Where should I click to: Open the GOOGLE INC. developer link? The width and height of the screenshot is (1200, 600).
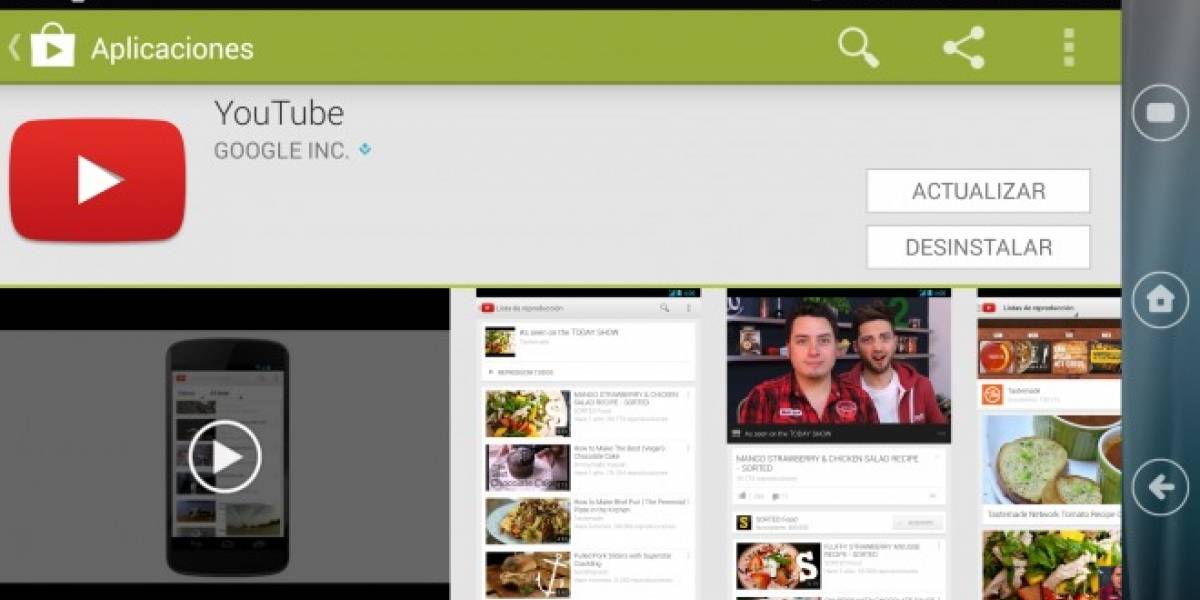coord(282,150)
